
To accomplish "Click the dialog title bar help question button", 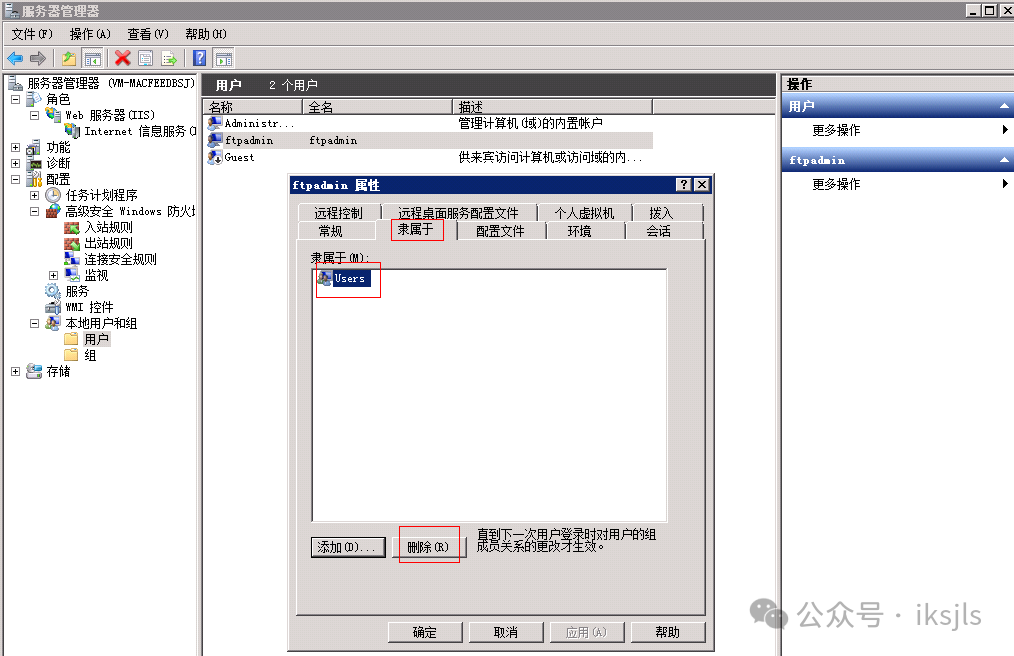I will 684,185.
